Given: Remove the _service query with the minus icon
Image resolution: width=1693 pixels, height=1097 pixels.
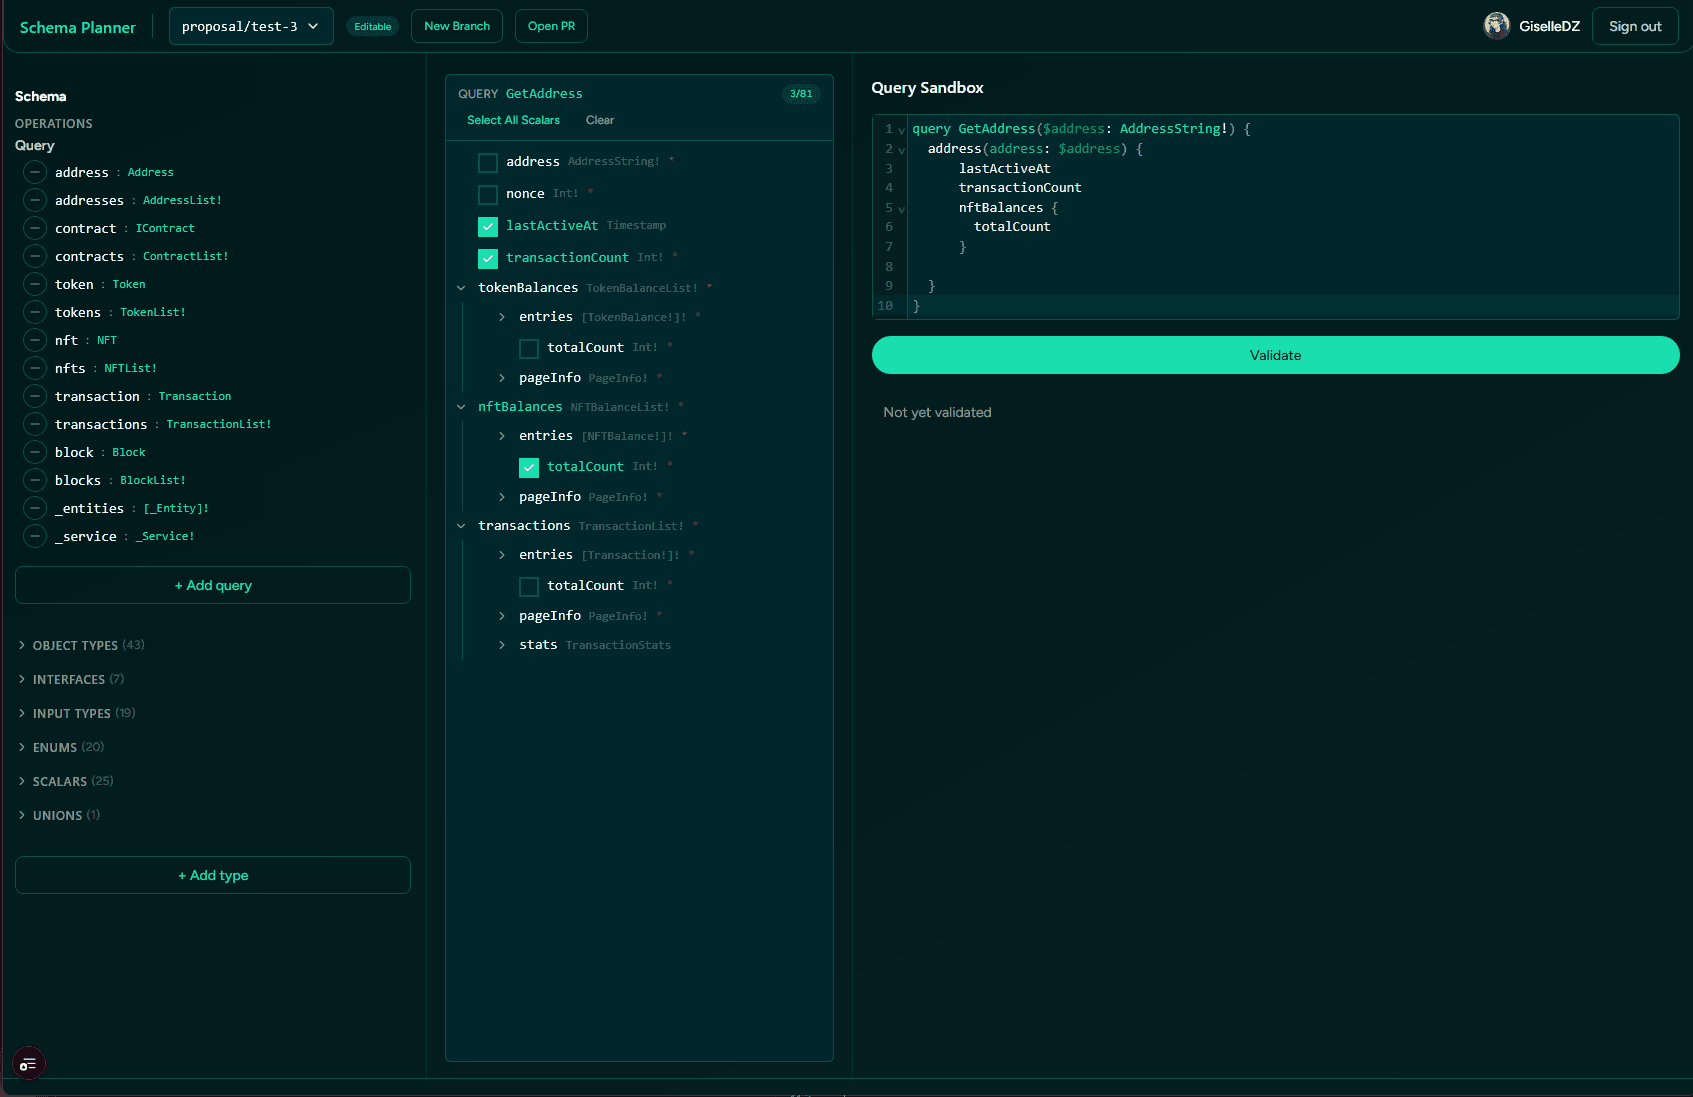Looking at the screenshot, I should coord(34,536).
